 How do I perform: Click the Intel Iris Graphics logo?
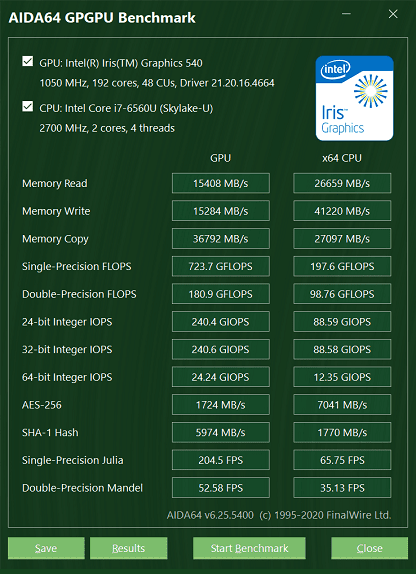(354, 98)
